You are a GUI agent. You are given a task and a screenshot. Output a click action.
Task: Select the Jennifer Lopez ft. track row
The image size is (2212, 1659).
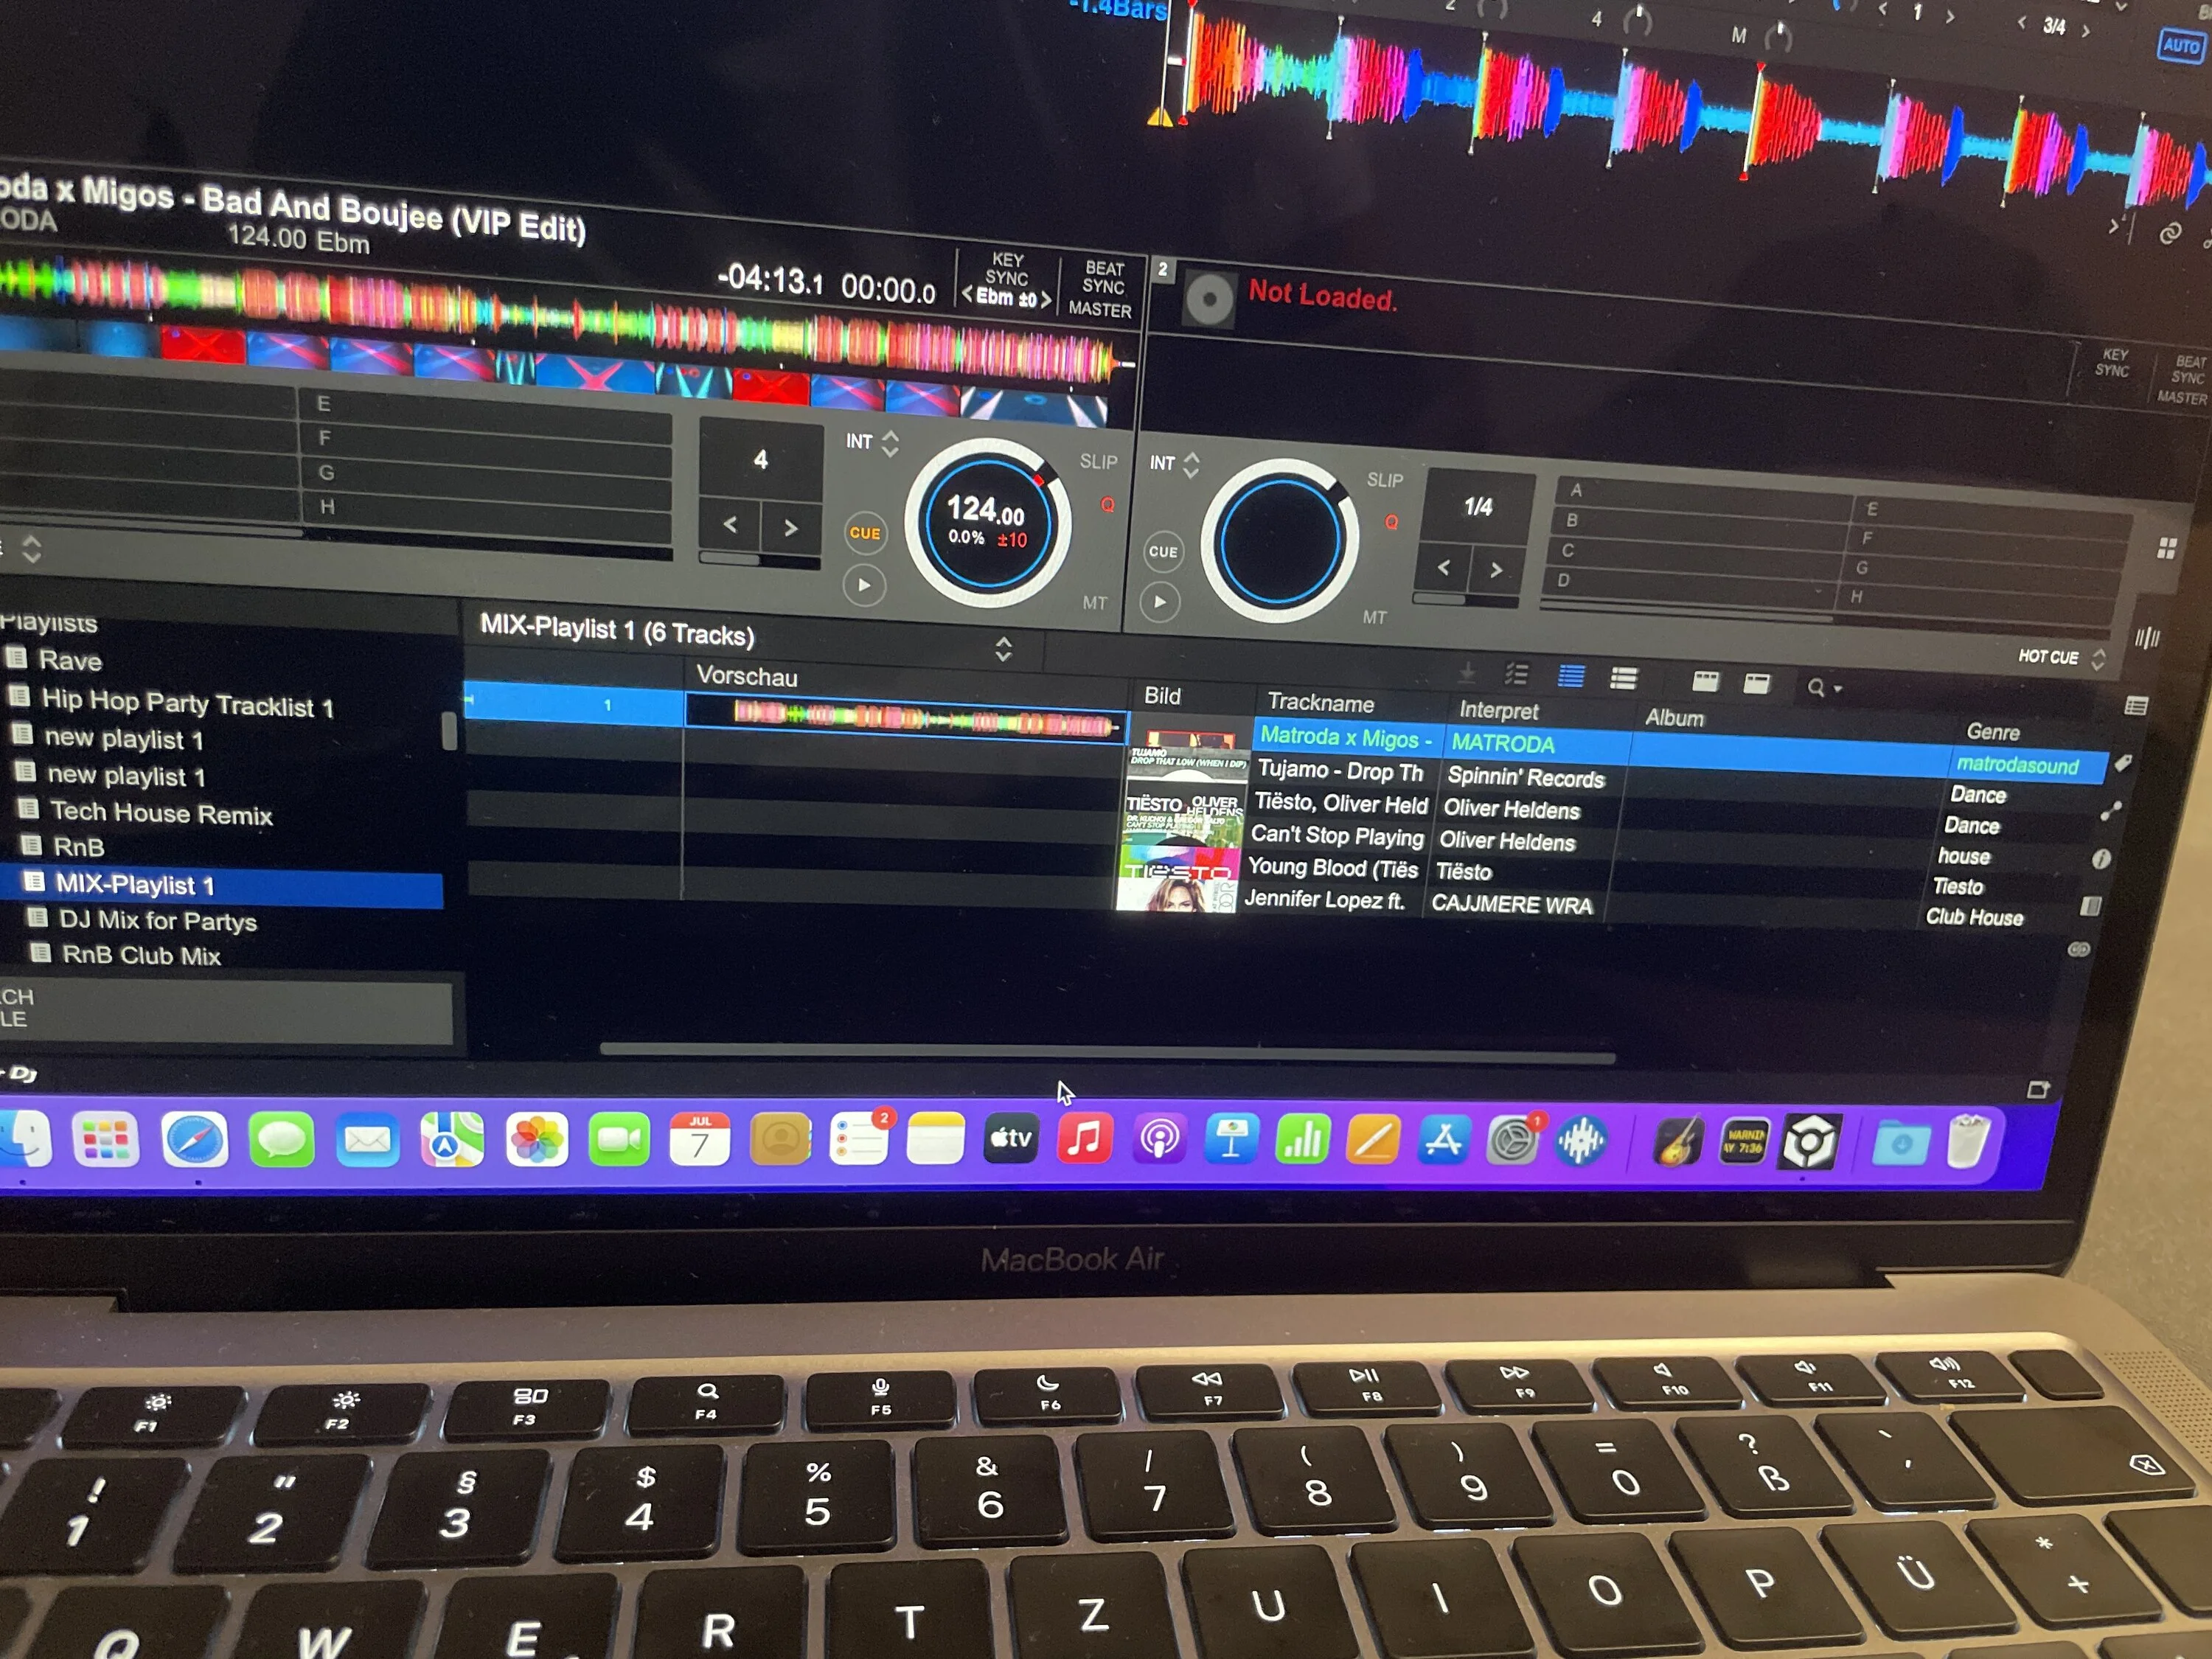(1325, 900)
